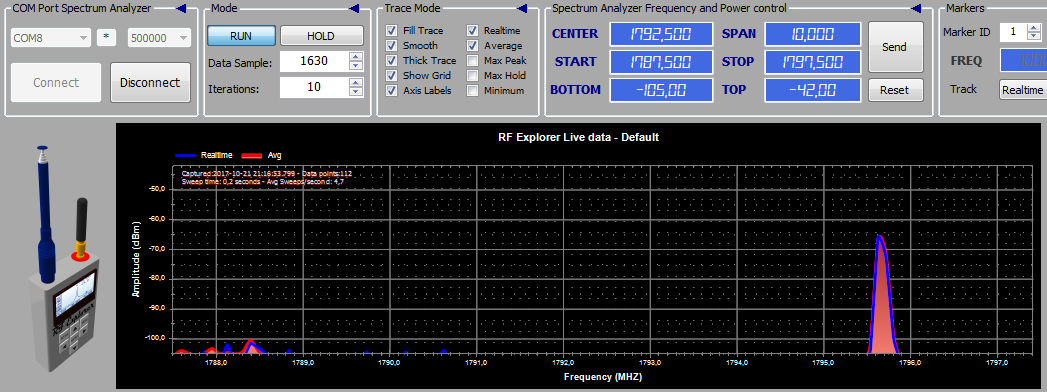The height and width of the screenshot is (392, 1047).
Task: Click the Send button
Action: tap(895, 47)
